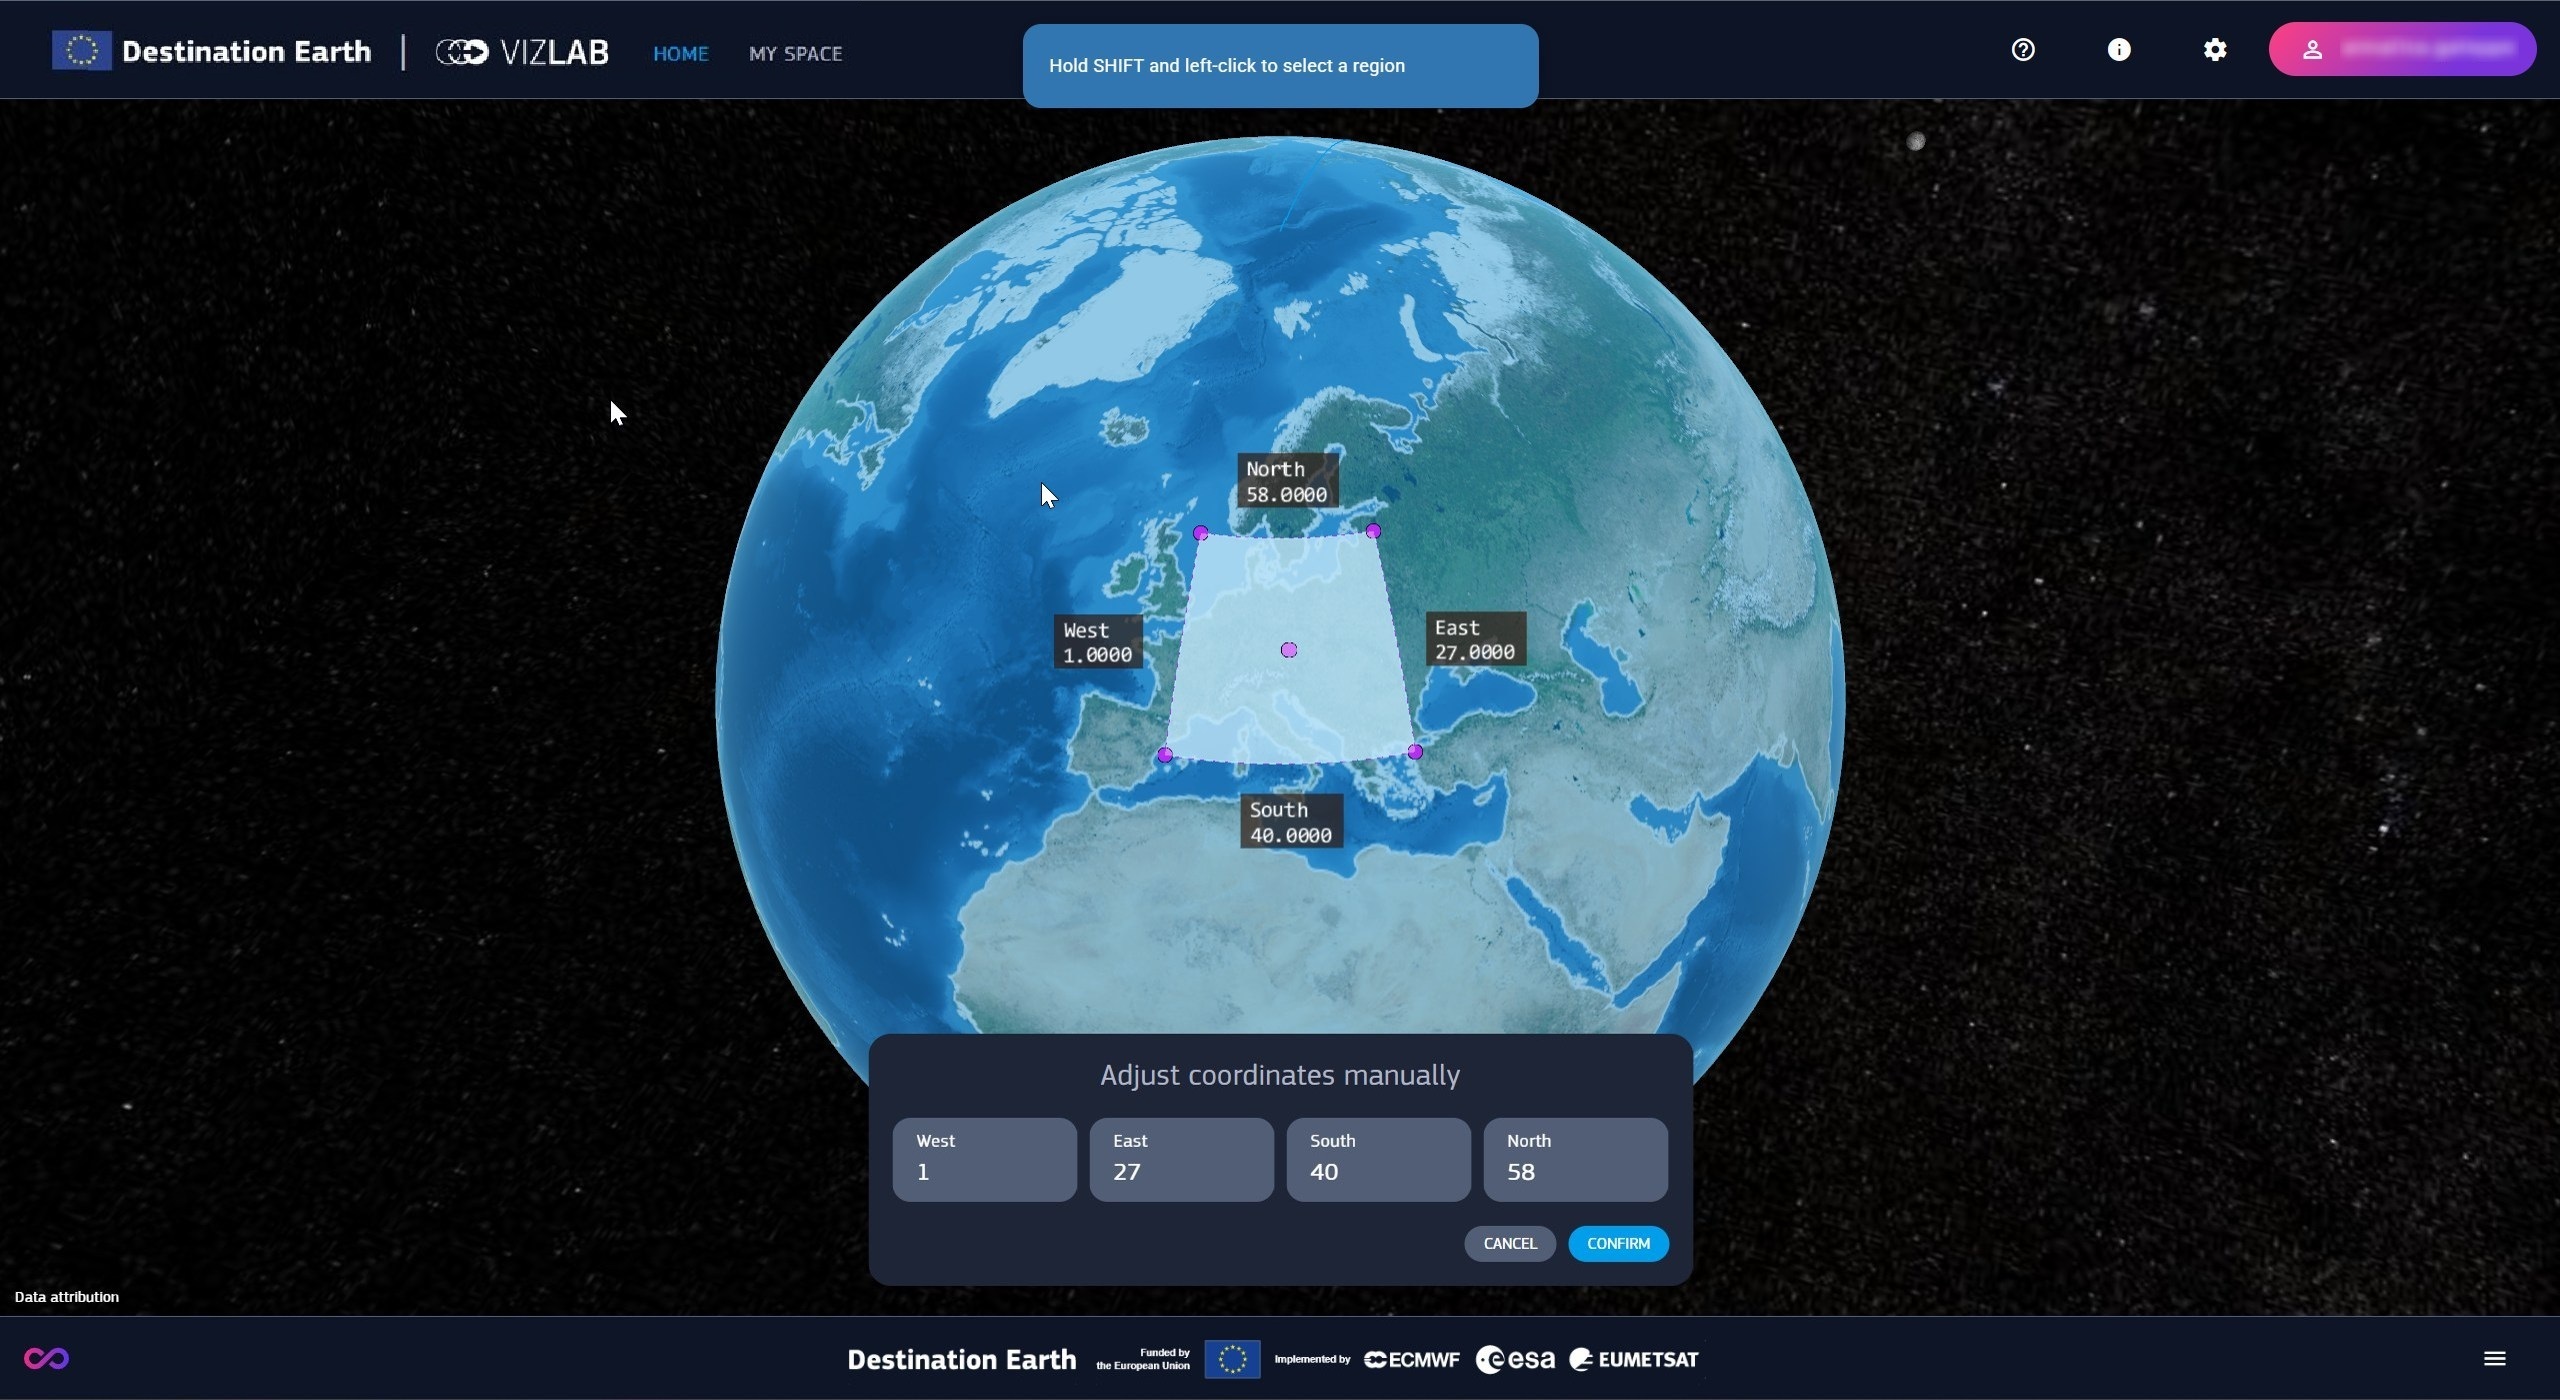Click the center handle of selected region
The image size is (2560, 1400).
[x=1289, y=650]
